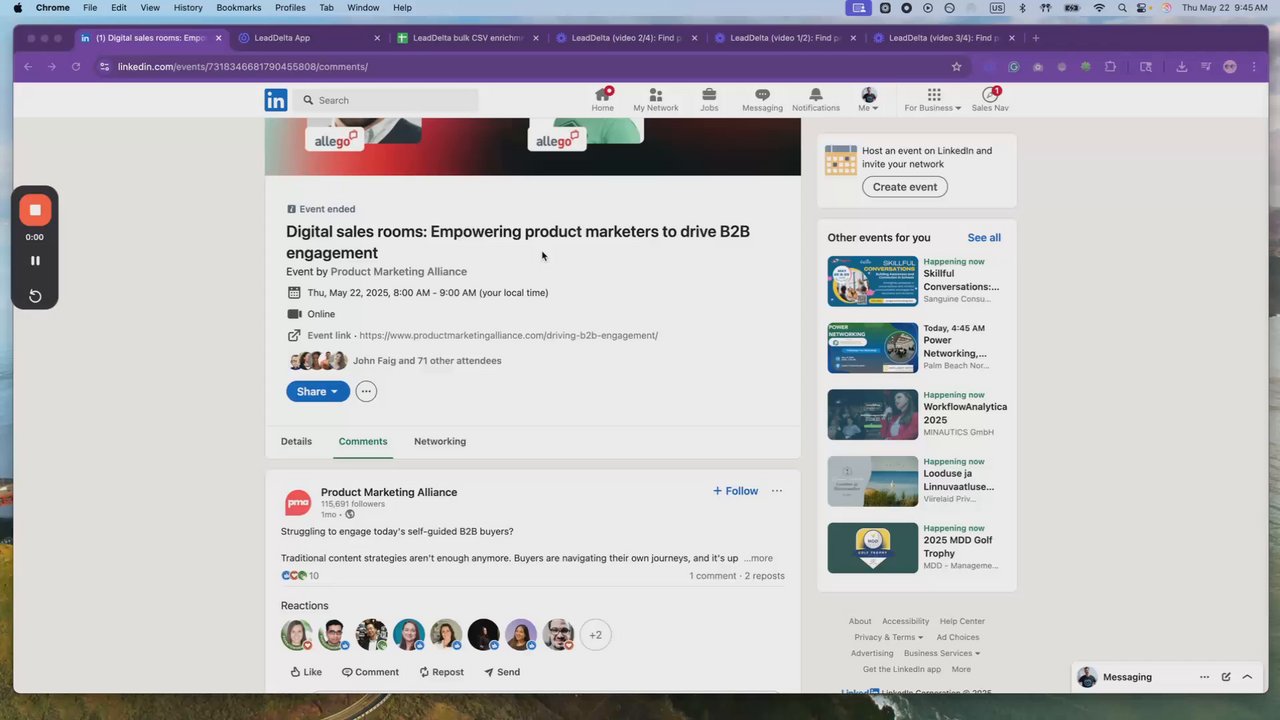Expand Business Services footer dropdown
Viewport: 1280px width, 720px height.
(942, 653)
